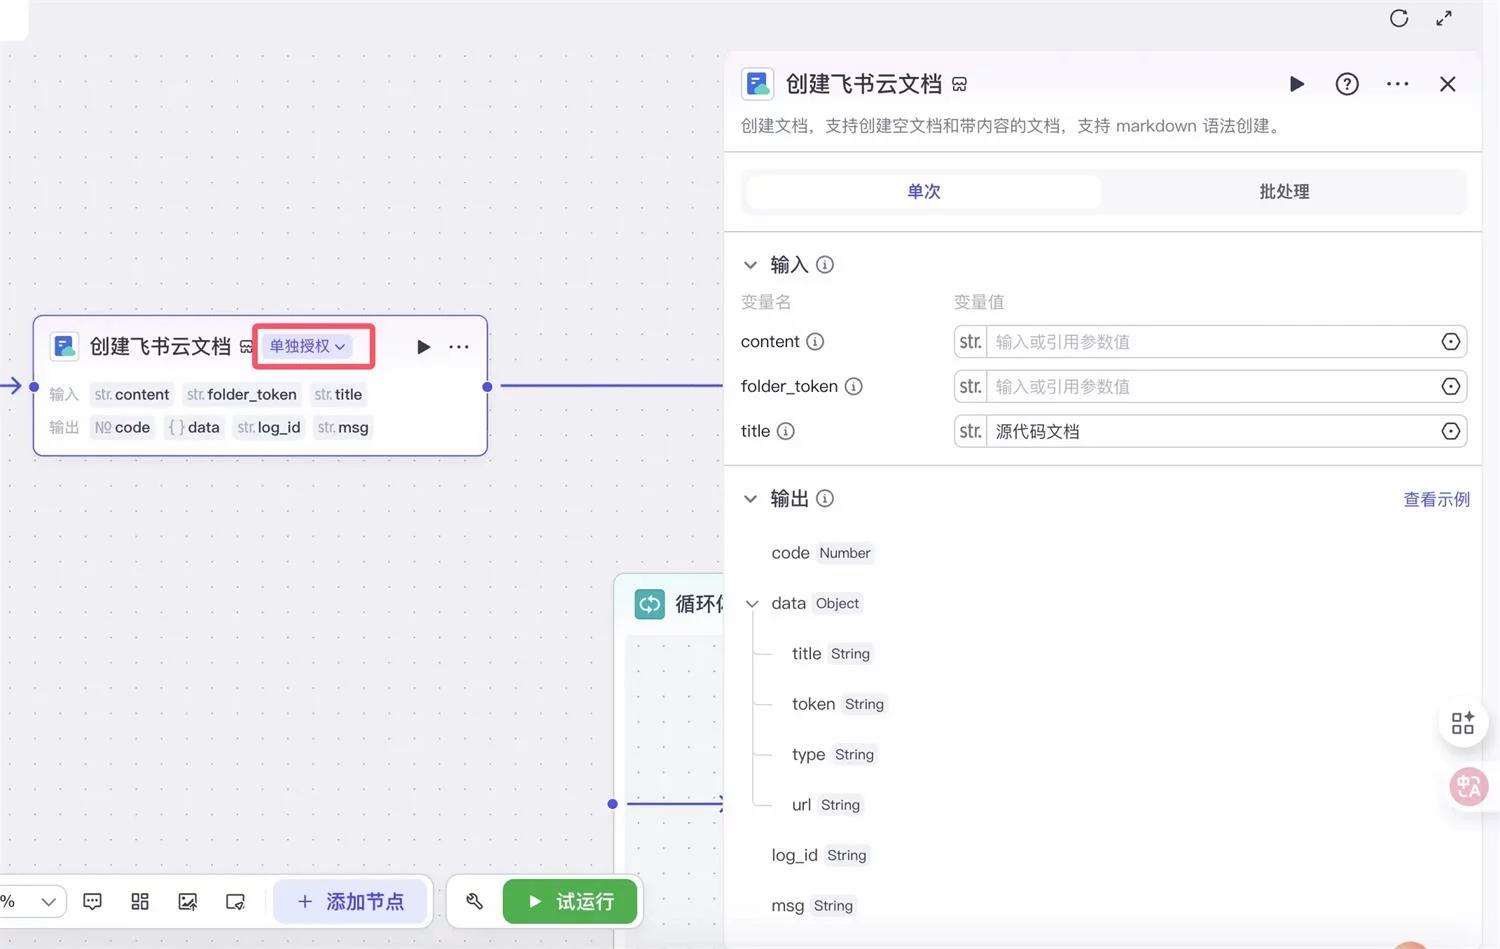Switch to the 批处理 tab
Image resolution: width=1500 pixels, height=949 pixels.
[x=1284, y=191]
